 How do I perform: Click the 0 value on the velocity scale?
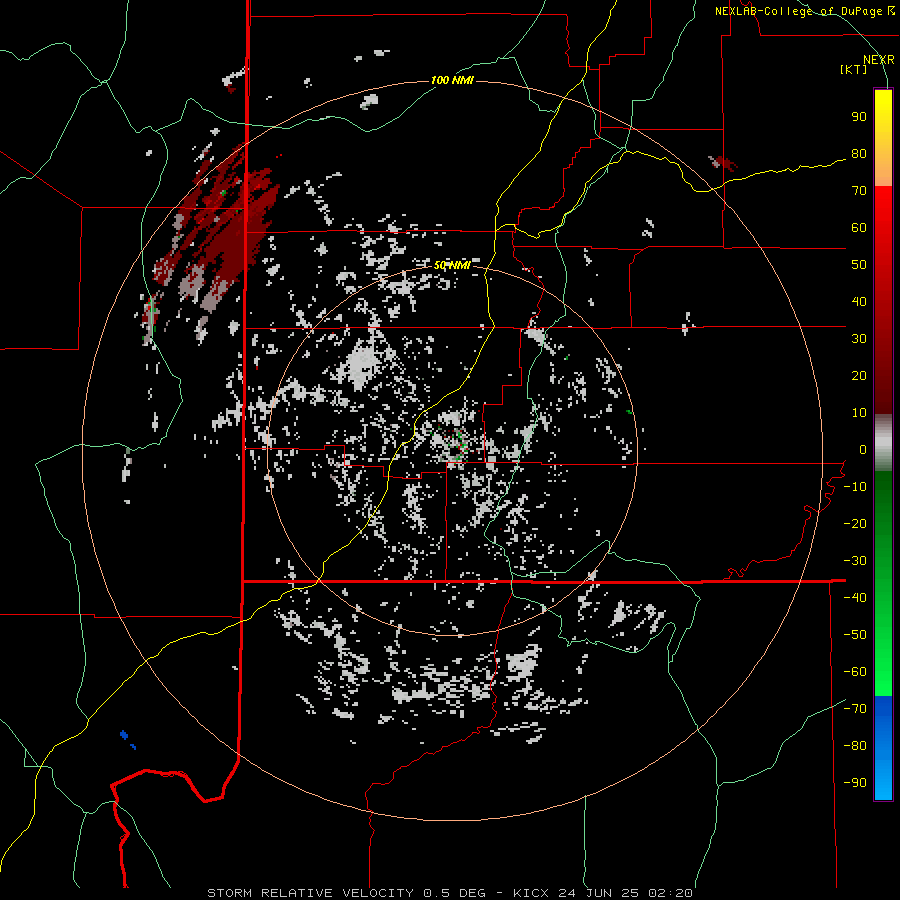click(862, 450)
